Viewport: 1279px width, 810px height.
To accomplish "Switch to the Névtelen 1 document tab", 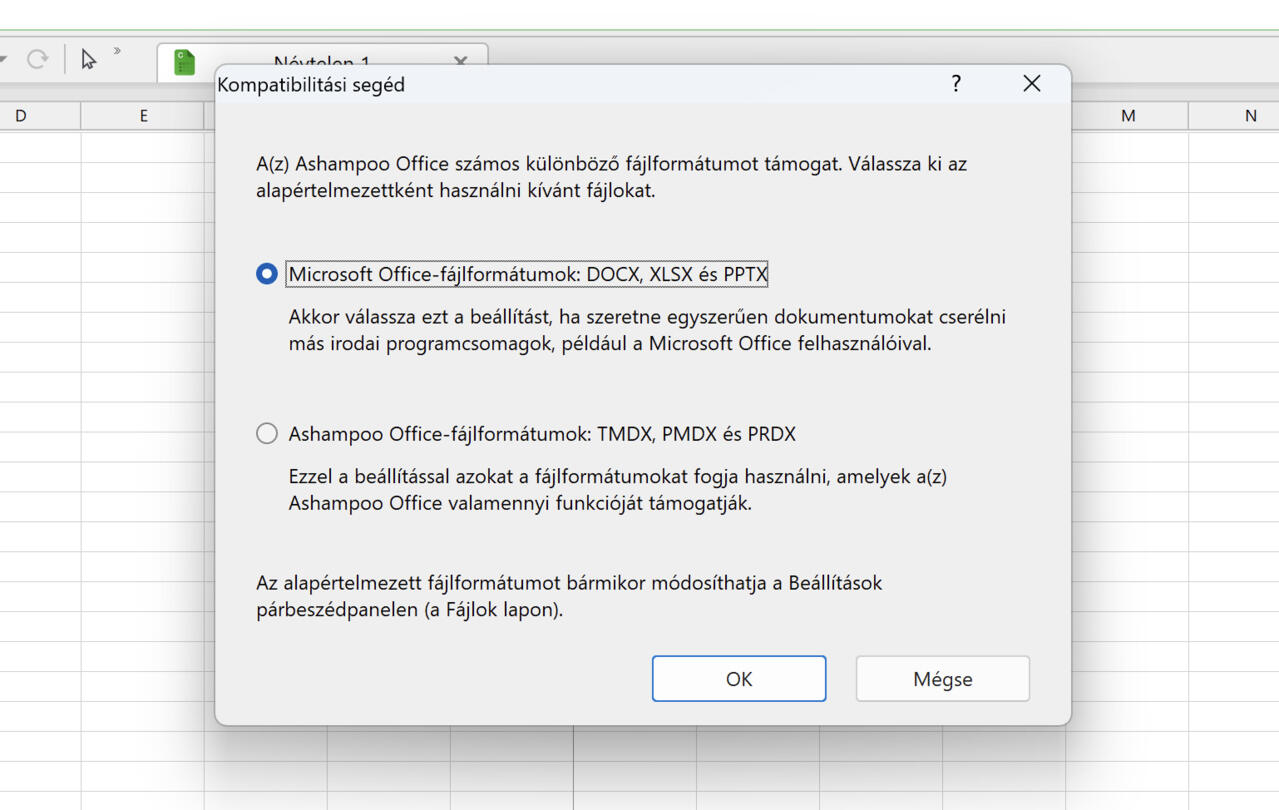I will pos(322,63).
